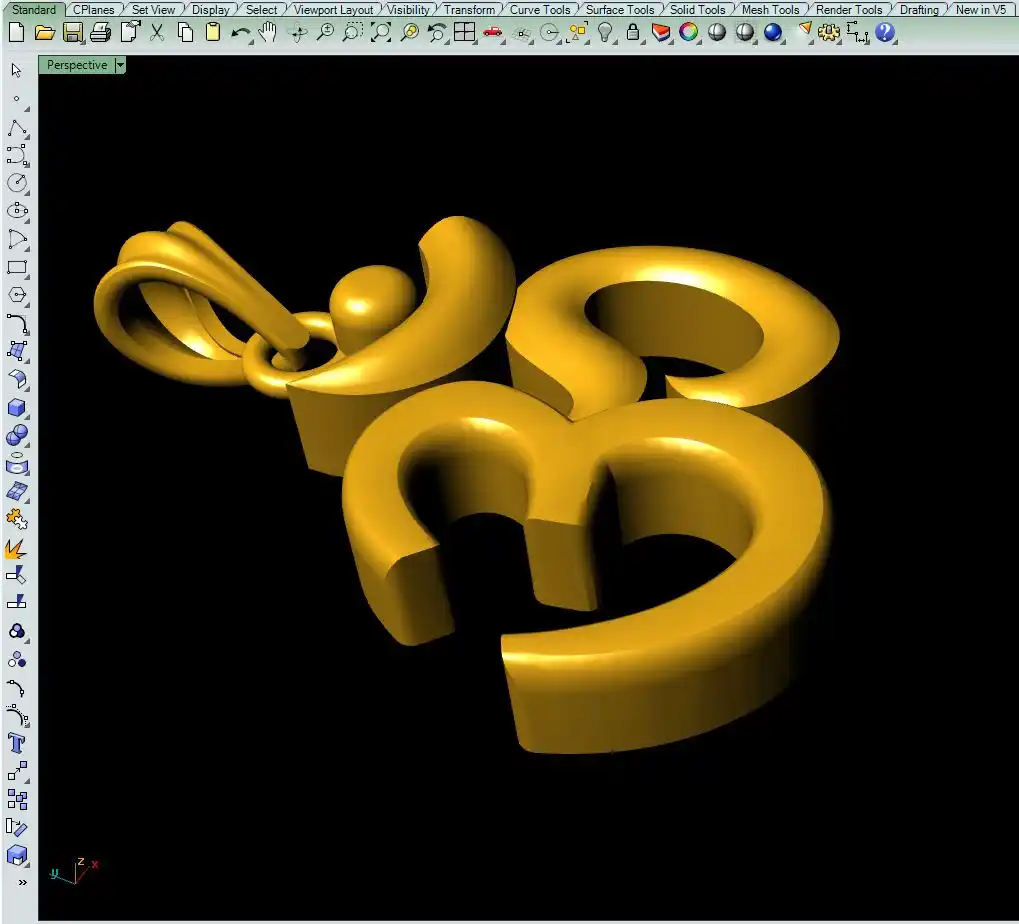Screen dimensions: 1019x924
Task: Toggle the Hide objects lightbulb icon
Action: [x=605, y=32]
